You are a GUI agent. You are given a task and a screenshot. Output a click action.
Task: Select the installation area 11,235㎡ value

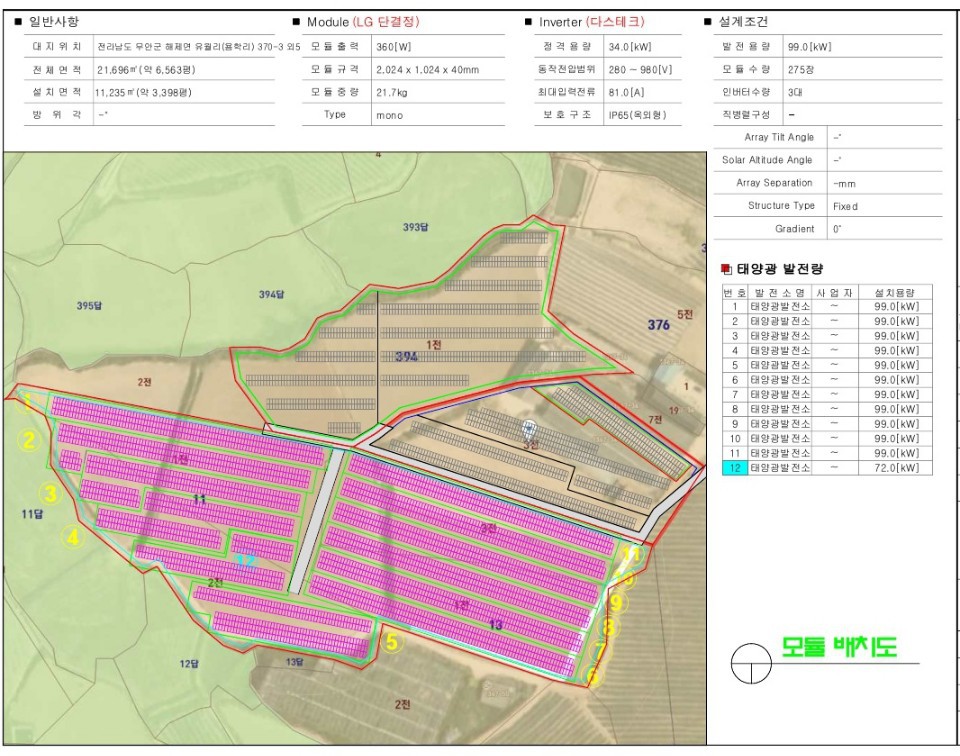(x=143, y=92)
